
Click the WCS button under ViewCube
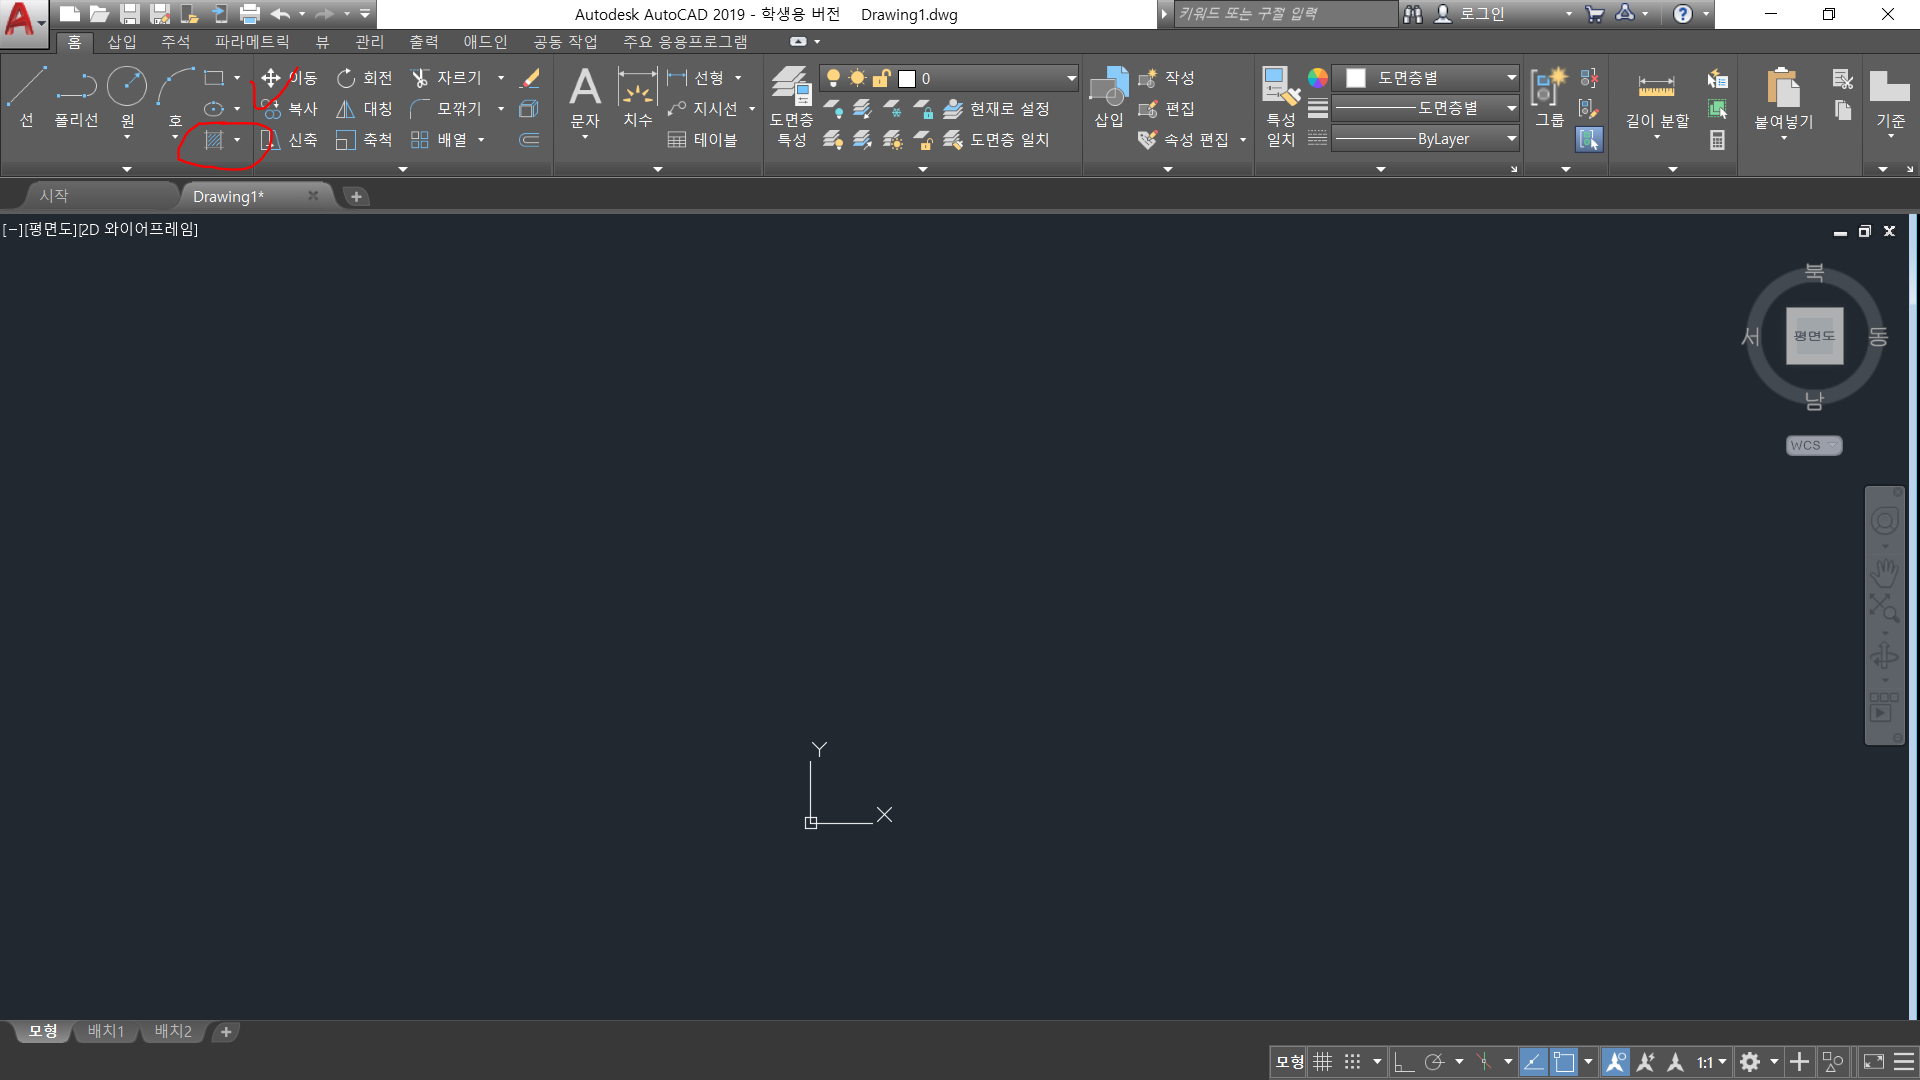pos(1813,445)
